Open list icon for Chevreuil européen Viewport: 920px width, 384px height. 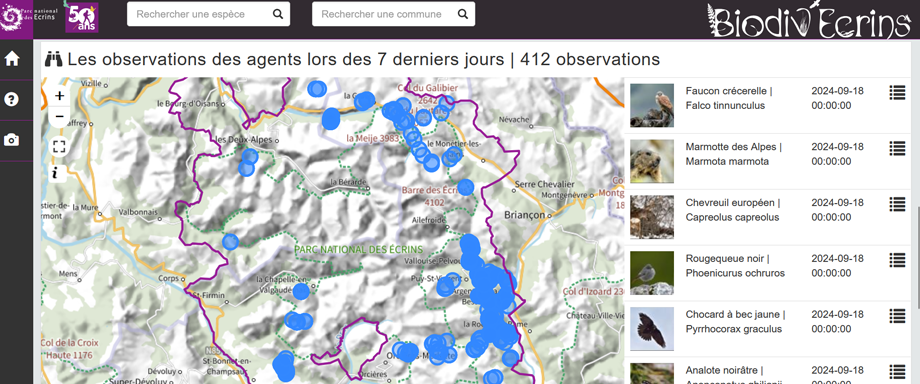point(897,204)
